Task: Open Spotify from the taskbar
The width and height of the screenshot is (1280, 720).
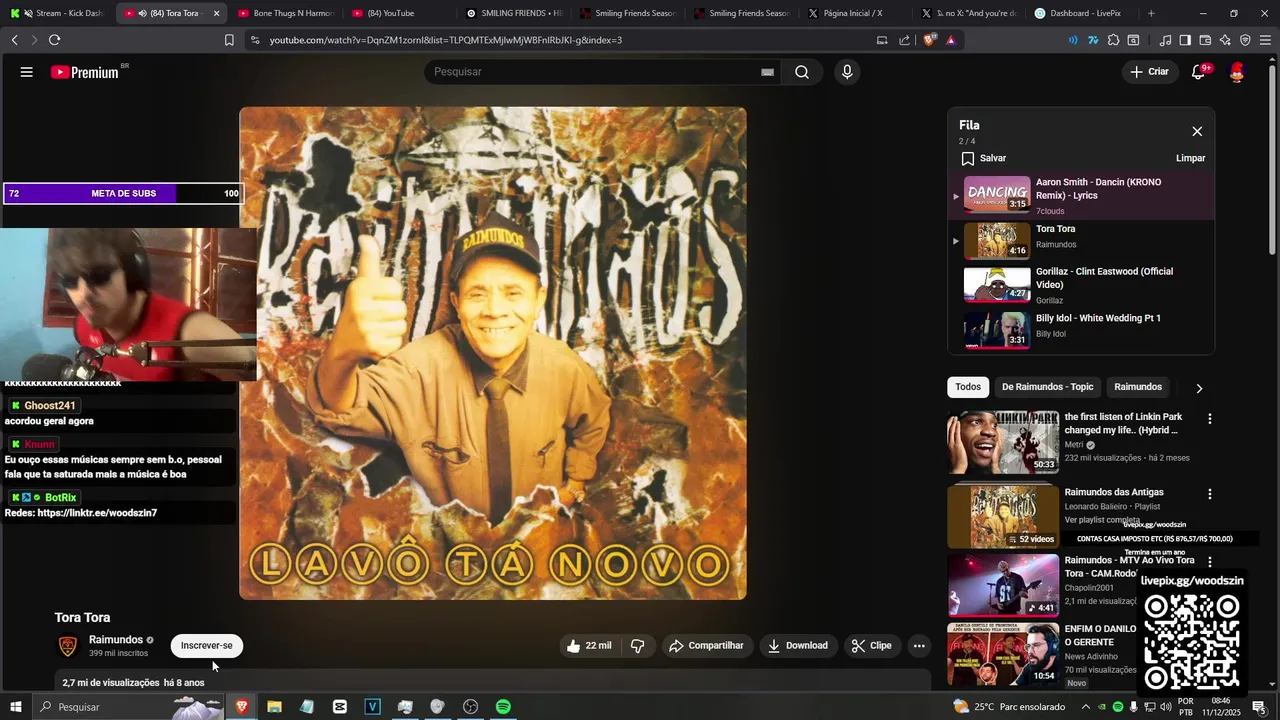Action: pos(503,707)
